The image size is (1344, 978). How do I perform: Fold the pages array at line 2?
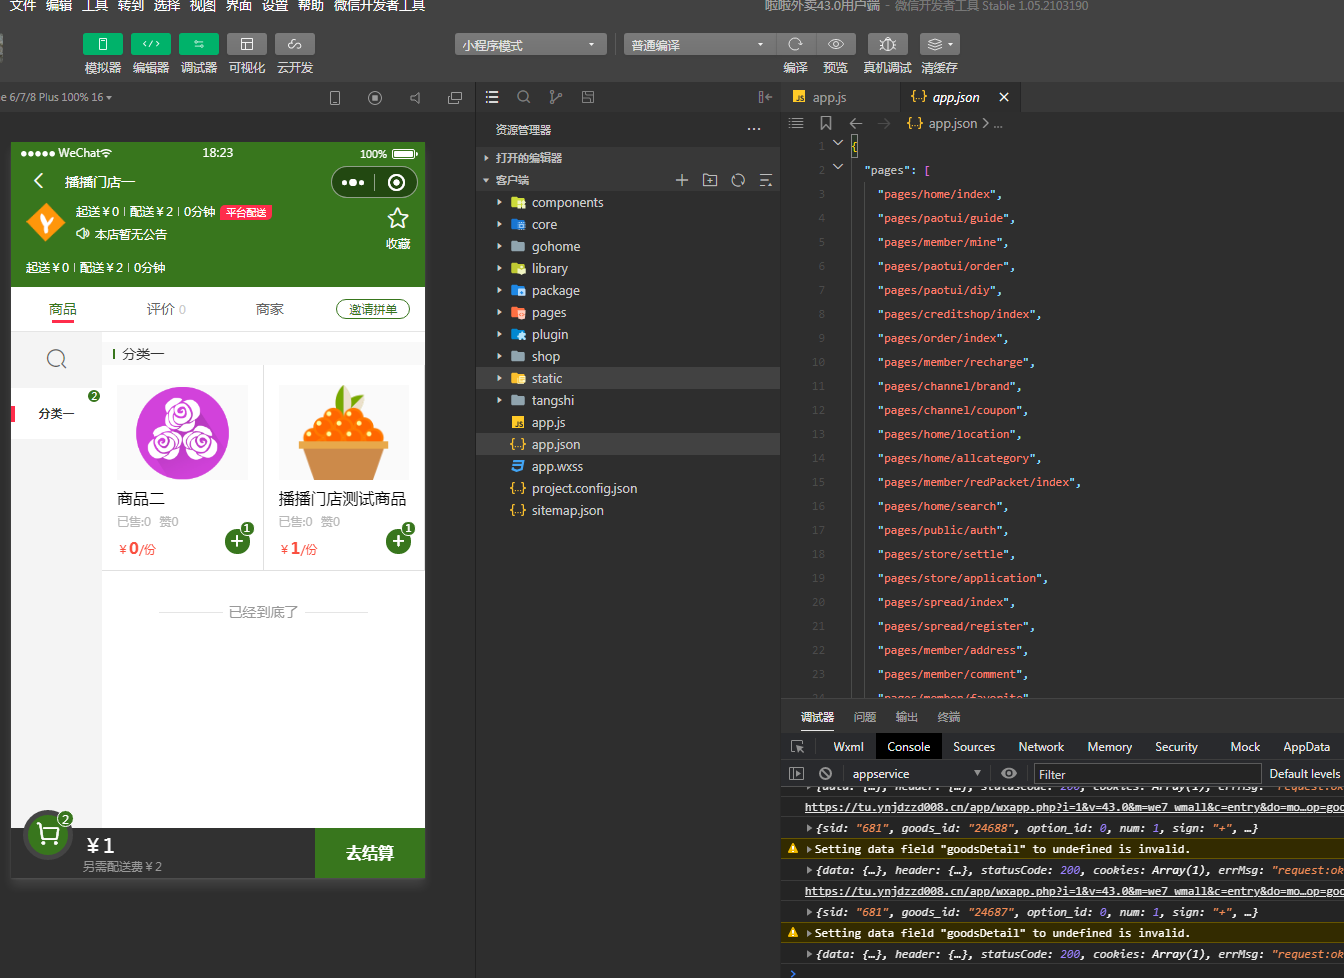838,167
